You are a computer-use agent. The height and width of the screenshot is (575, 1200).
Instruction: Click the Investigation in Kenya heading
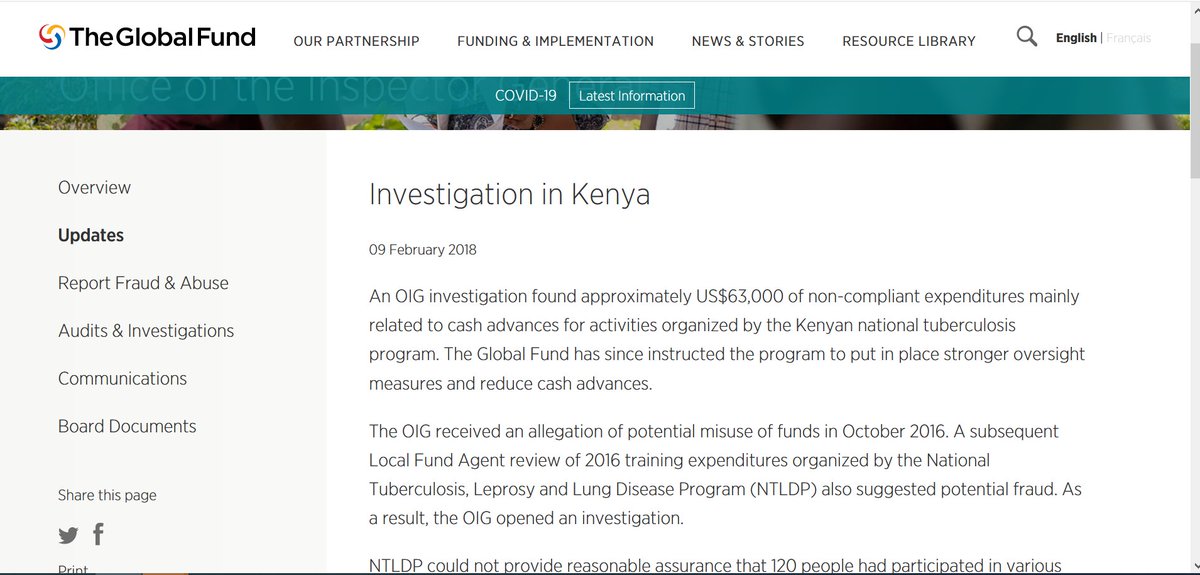click(x=509, y=193)
